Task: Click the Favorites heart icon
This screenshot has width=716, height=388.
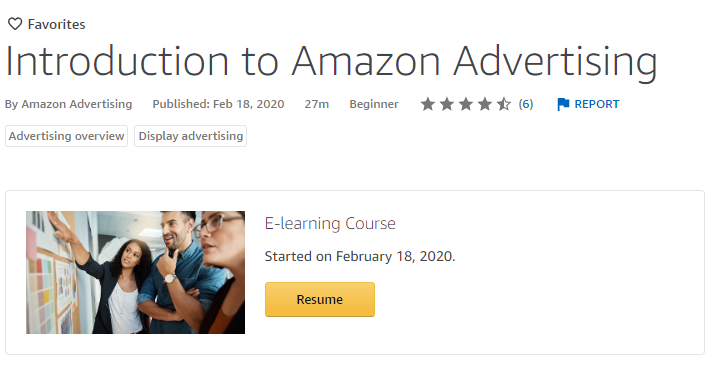Action: 15,24
